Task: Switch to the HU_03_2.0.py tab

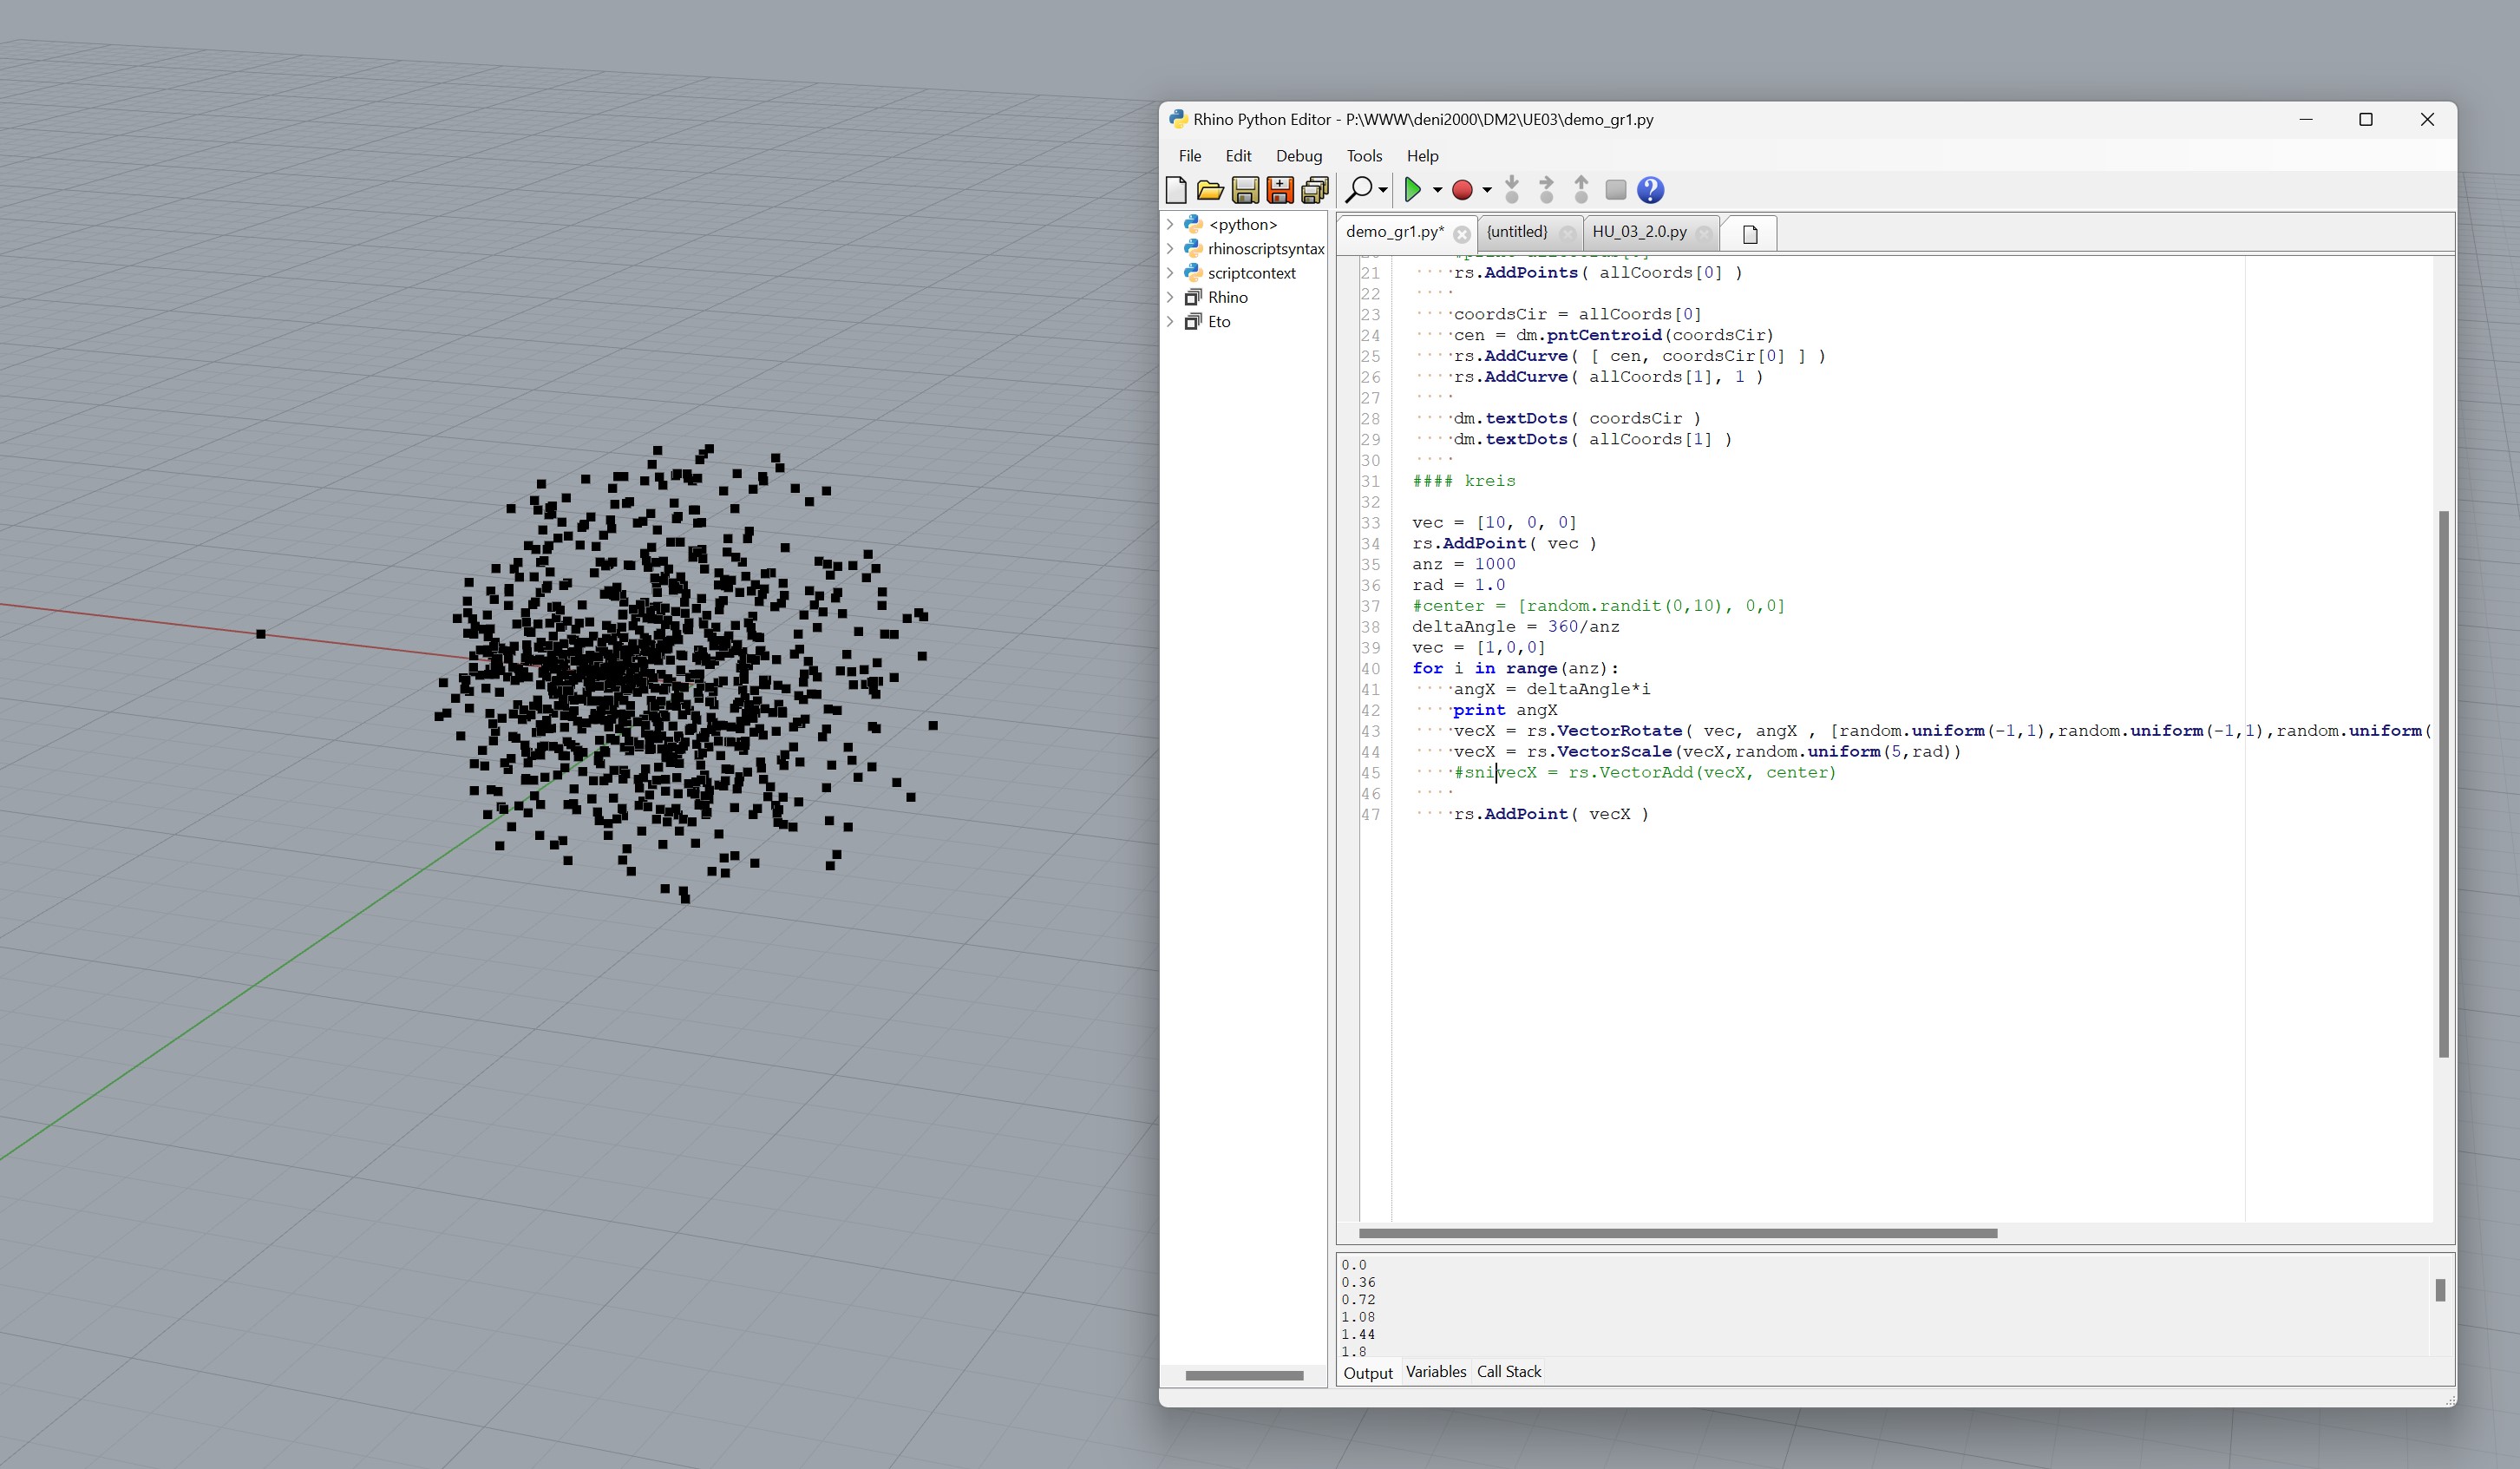Action: pyautogui.click(x=1640, y=232)
